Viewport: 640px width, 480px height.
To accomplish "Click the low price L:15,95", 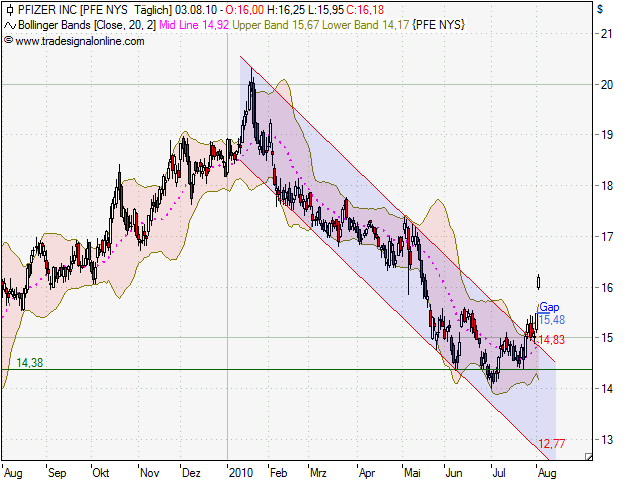I will click(x=324, y=10).
